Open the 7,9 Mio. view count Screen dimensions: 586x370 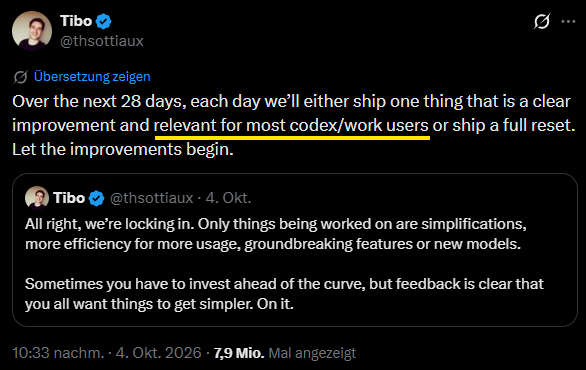click(239, 353)
